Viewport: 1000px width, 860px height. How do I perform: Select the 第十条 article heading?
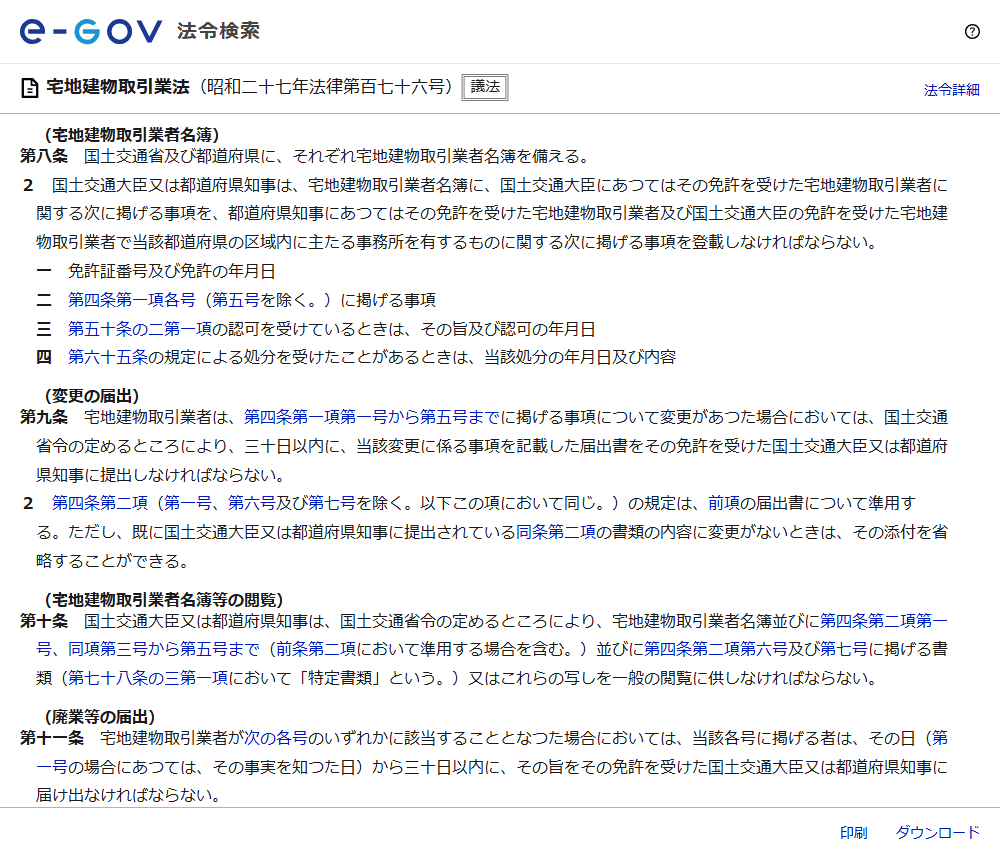pos(44,621)
